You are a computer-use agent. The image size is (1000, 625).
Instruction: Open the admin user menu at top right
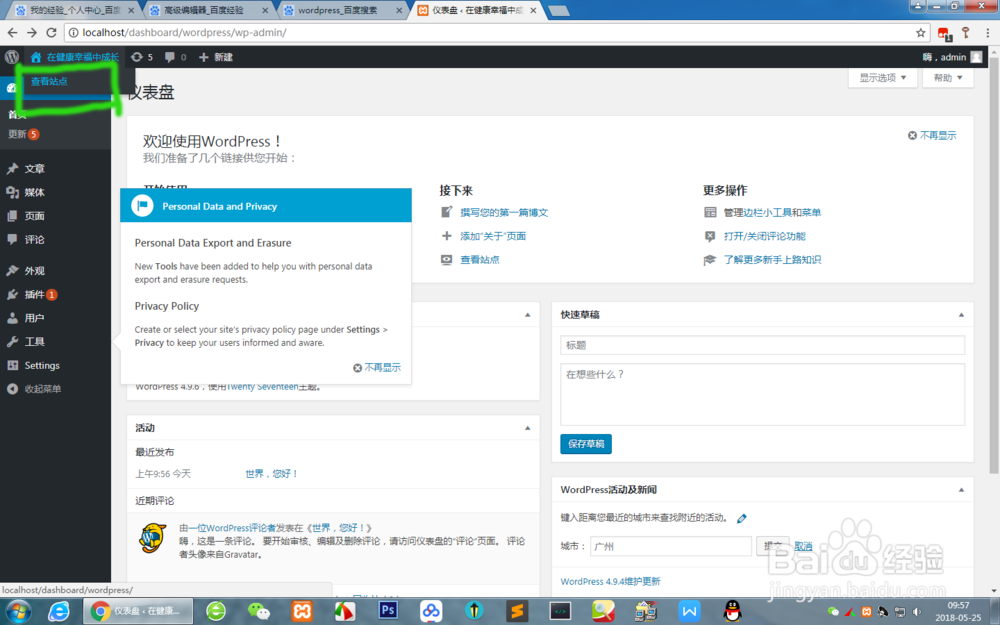(x=952, y=57)
